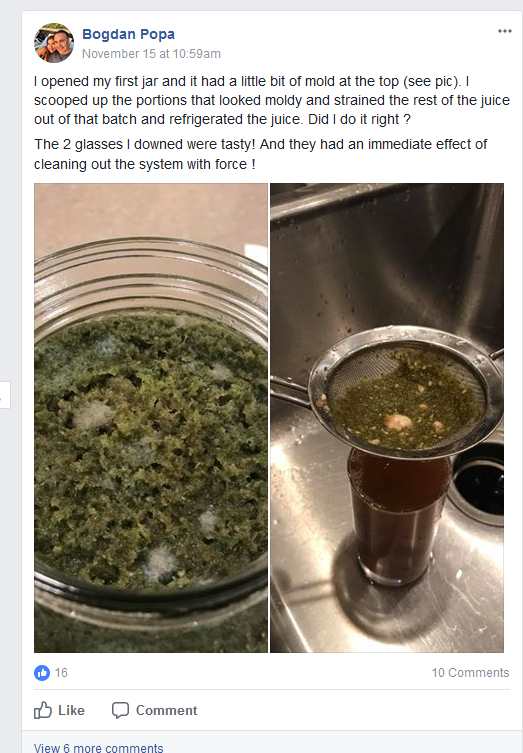Open the post options three-dot menu
This screenshot has height=753, width=523.
[505, 31]
